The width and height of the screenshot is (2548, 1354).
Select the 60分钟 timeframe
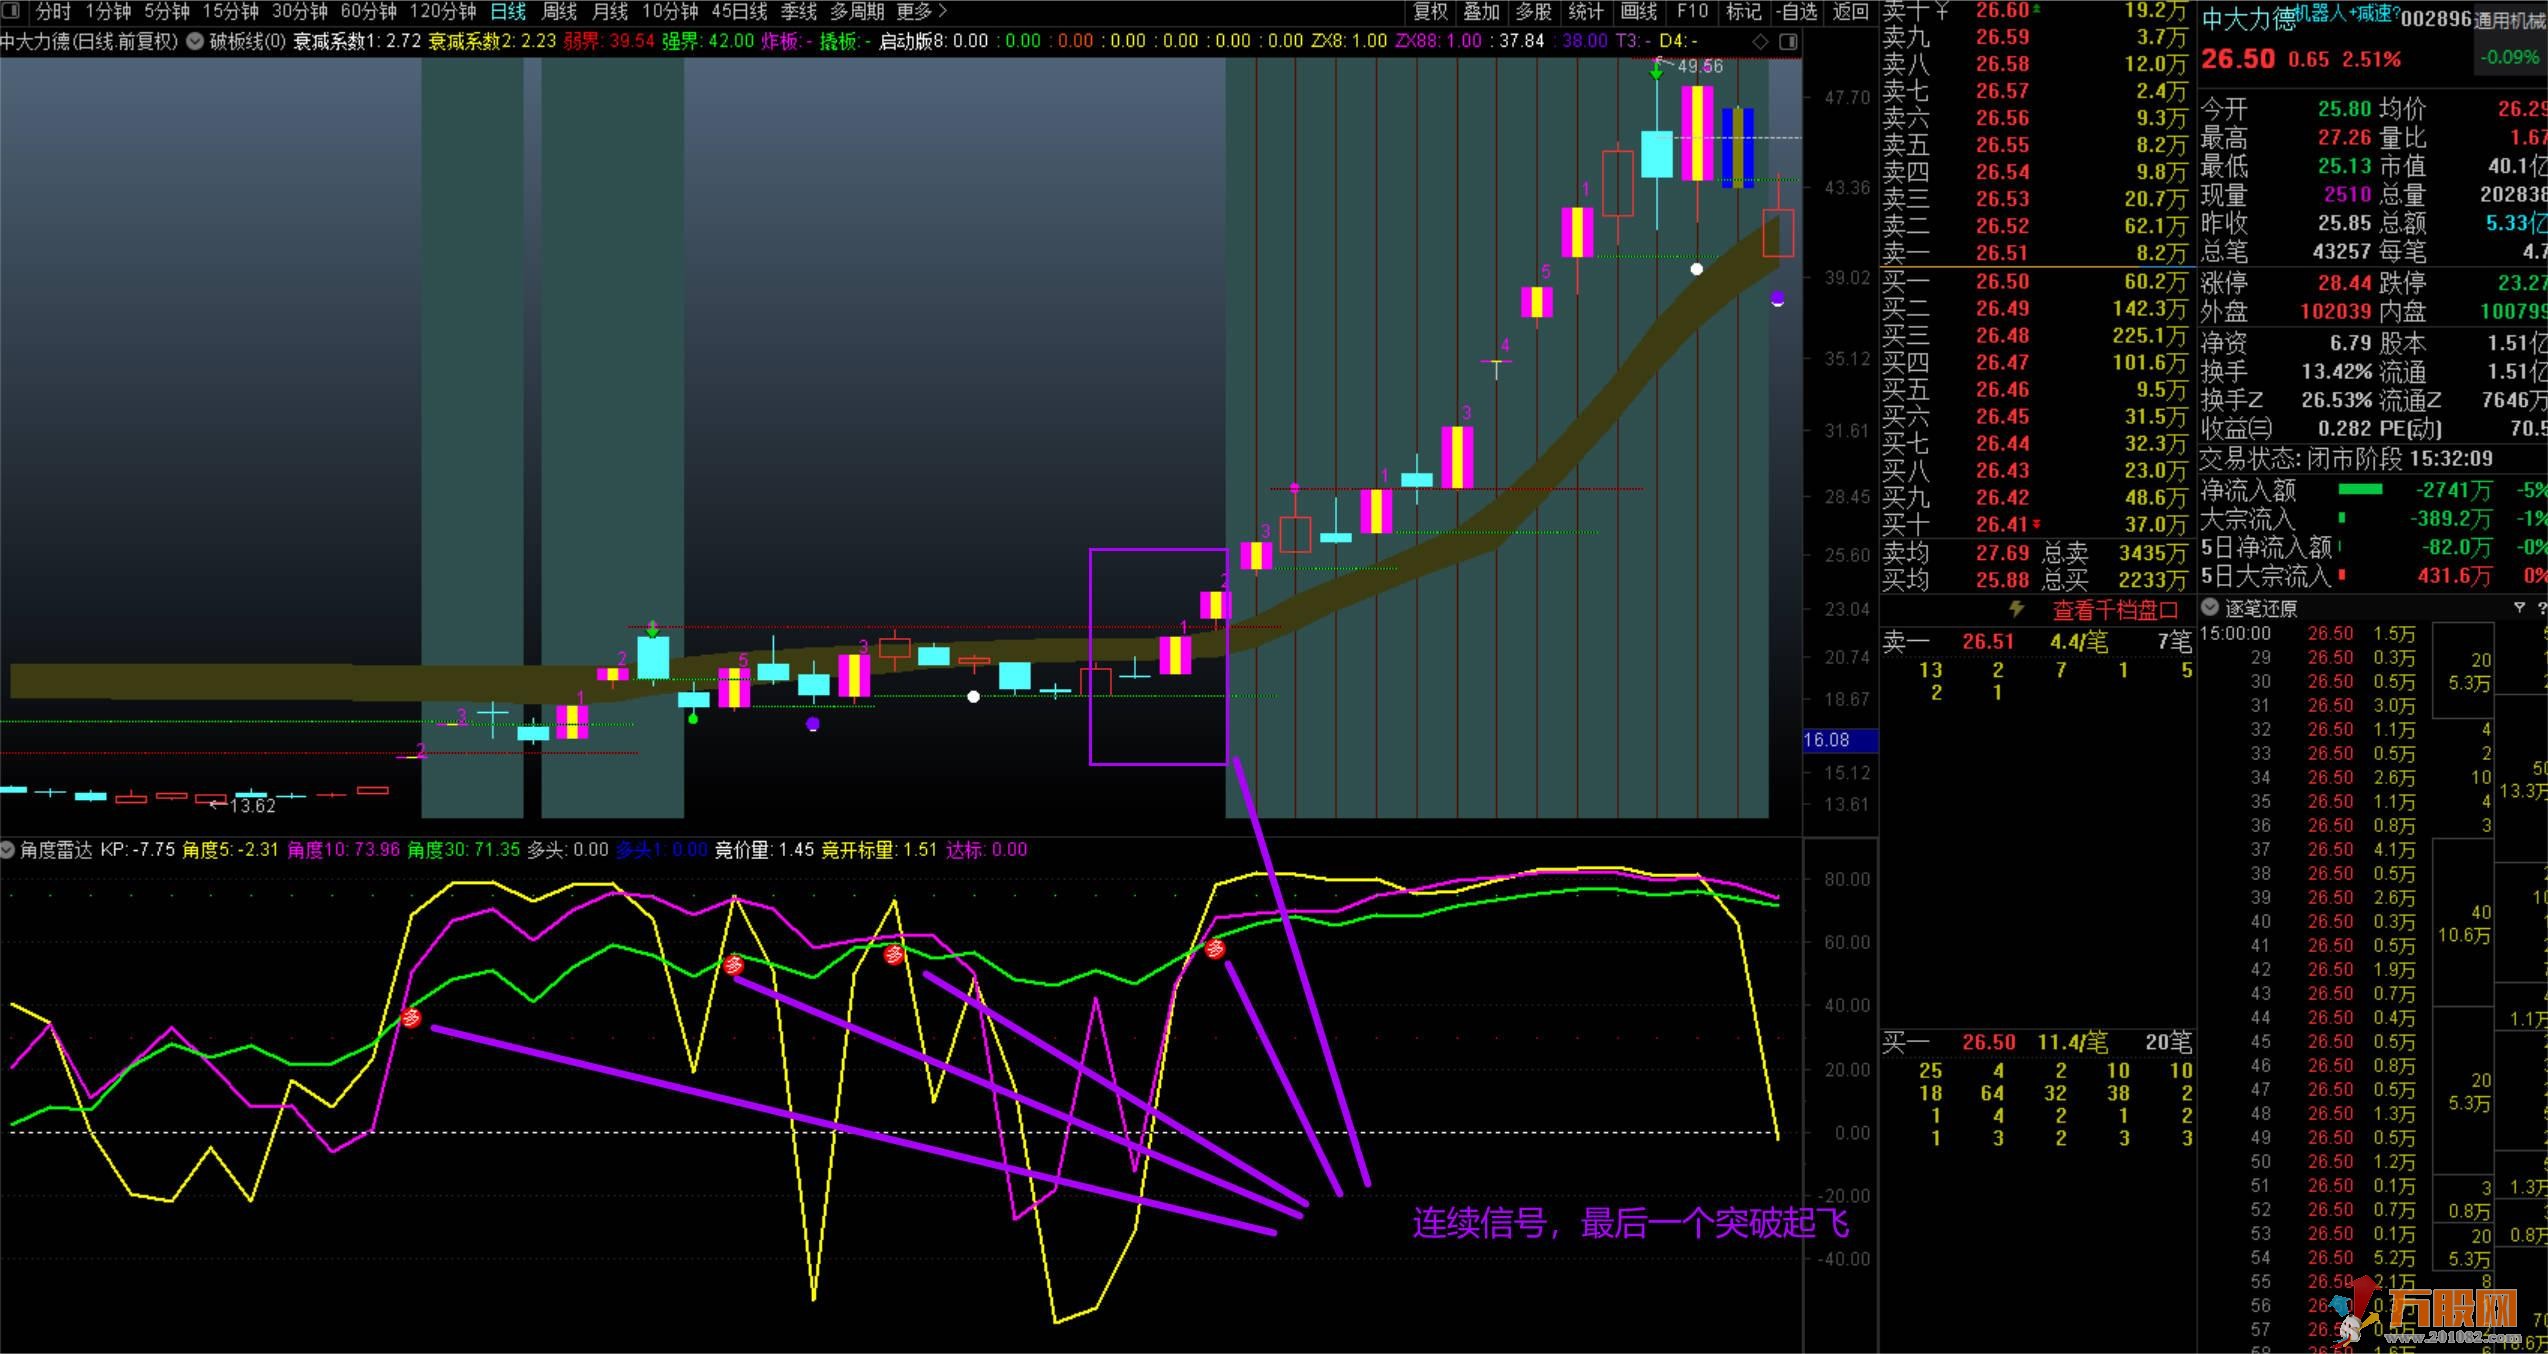368,12
